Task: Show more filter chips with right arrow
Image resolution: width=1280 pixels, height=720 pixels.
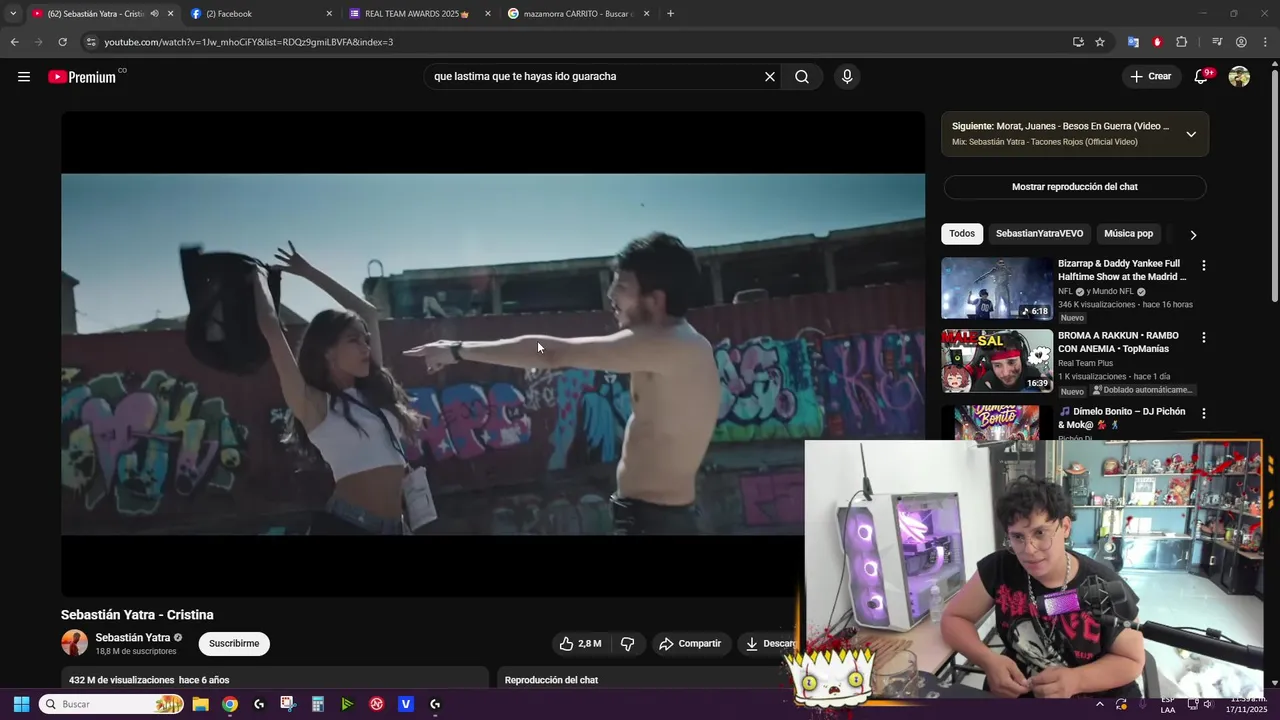Action: click(x=1193, y=235)
